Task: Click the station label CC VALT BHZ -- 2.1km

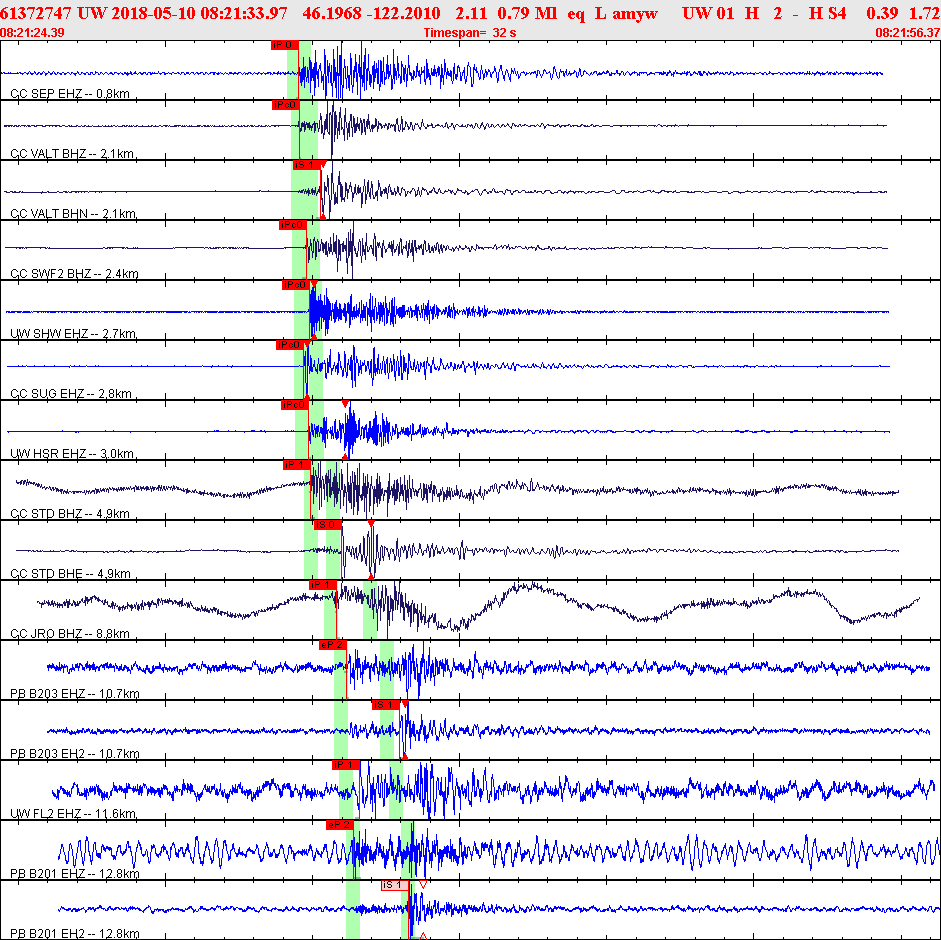Action: [x=72, y=154]
